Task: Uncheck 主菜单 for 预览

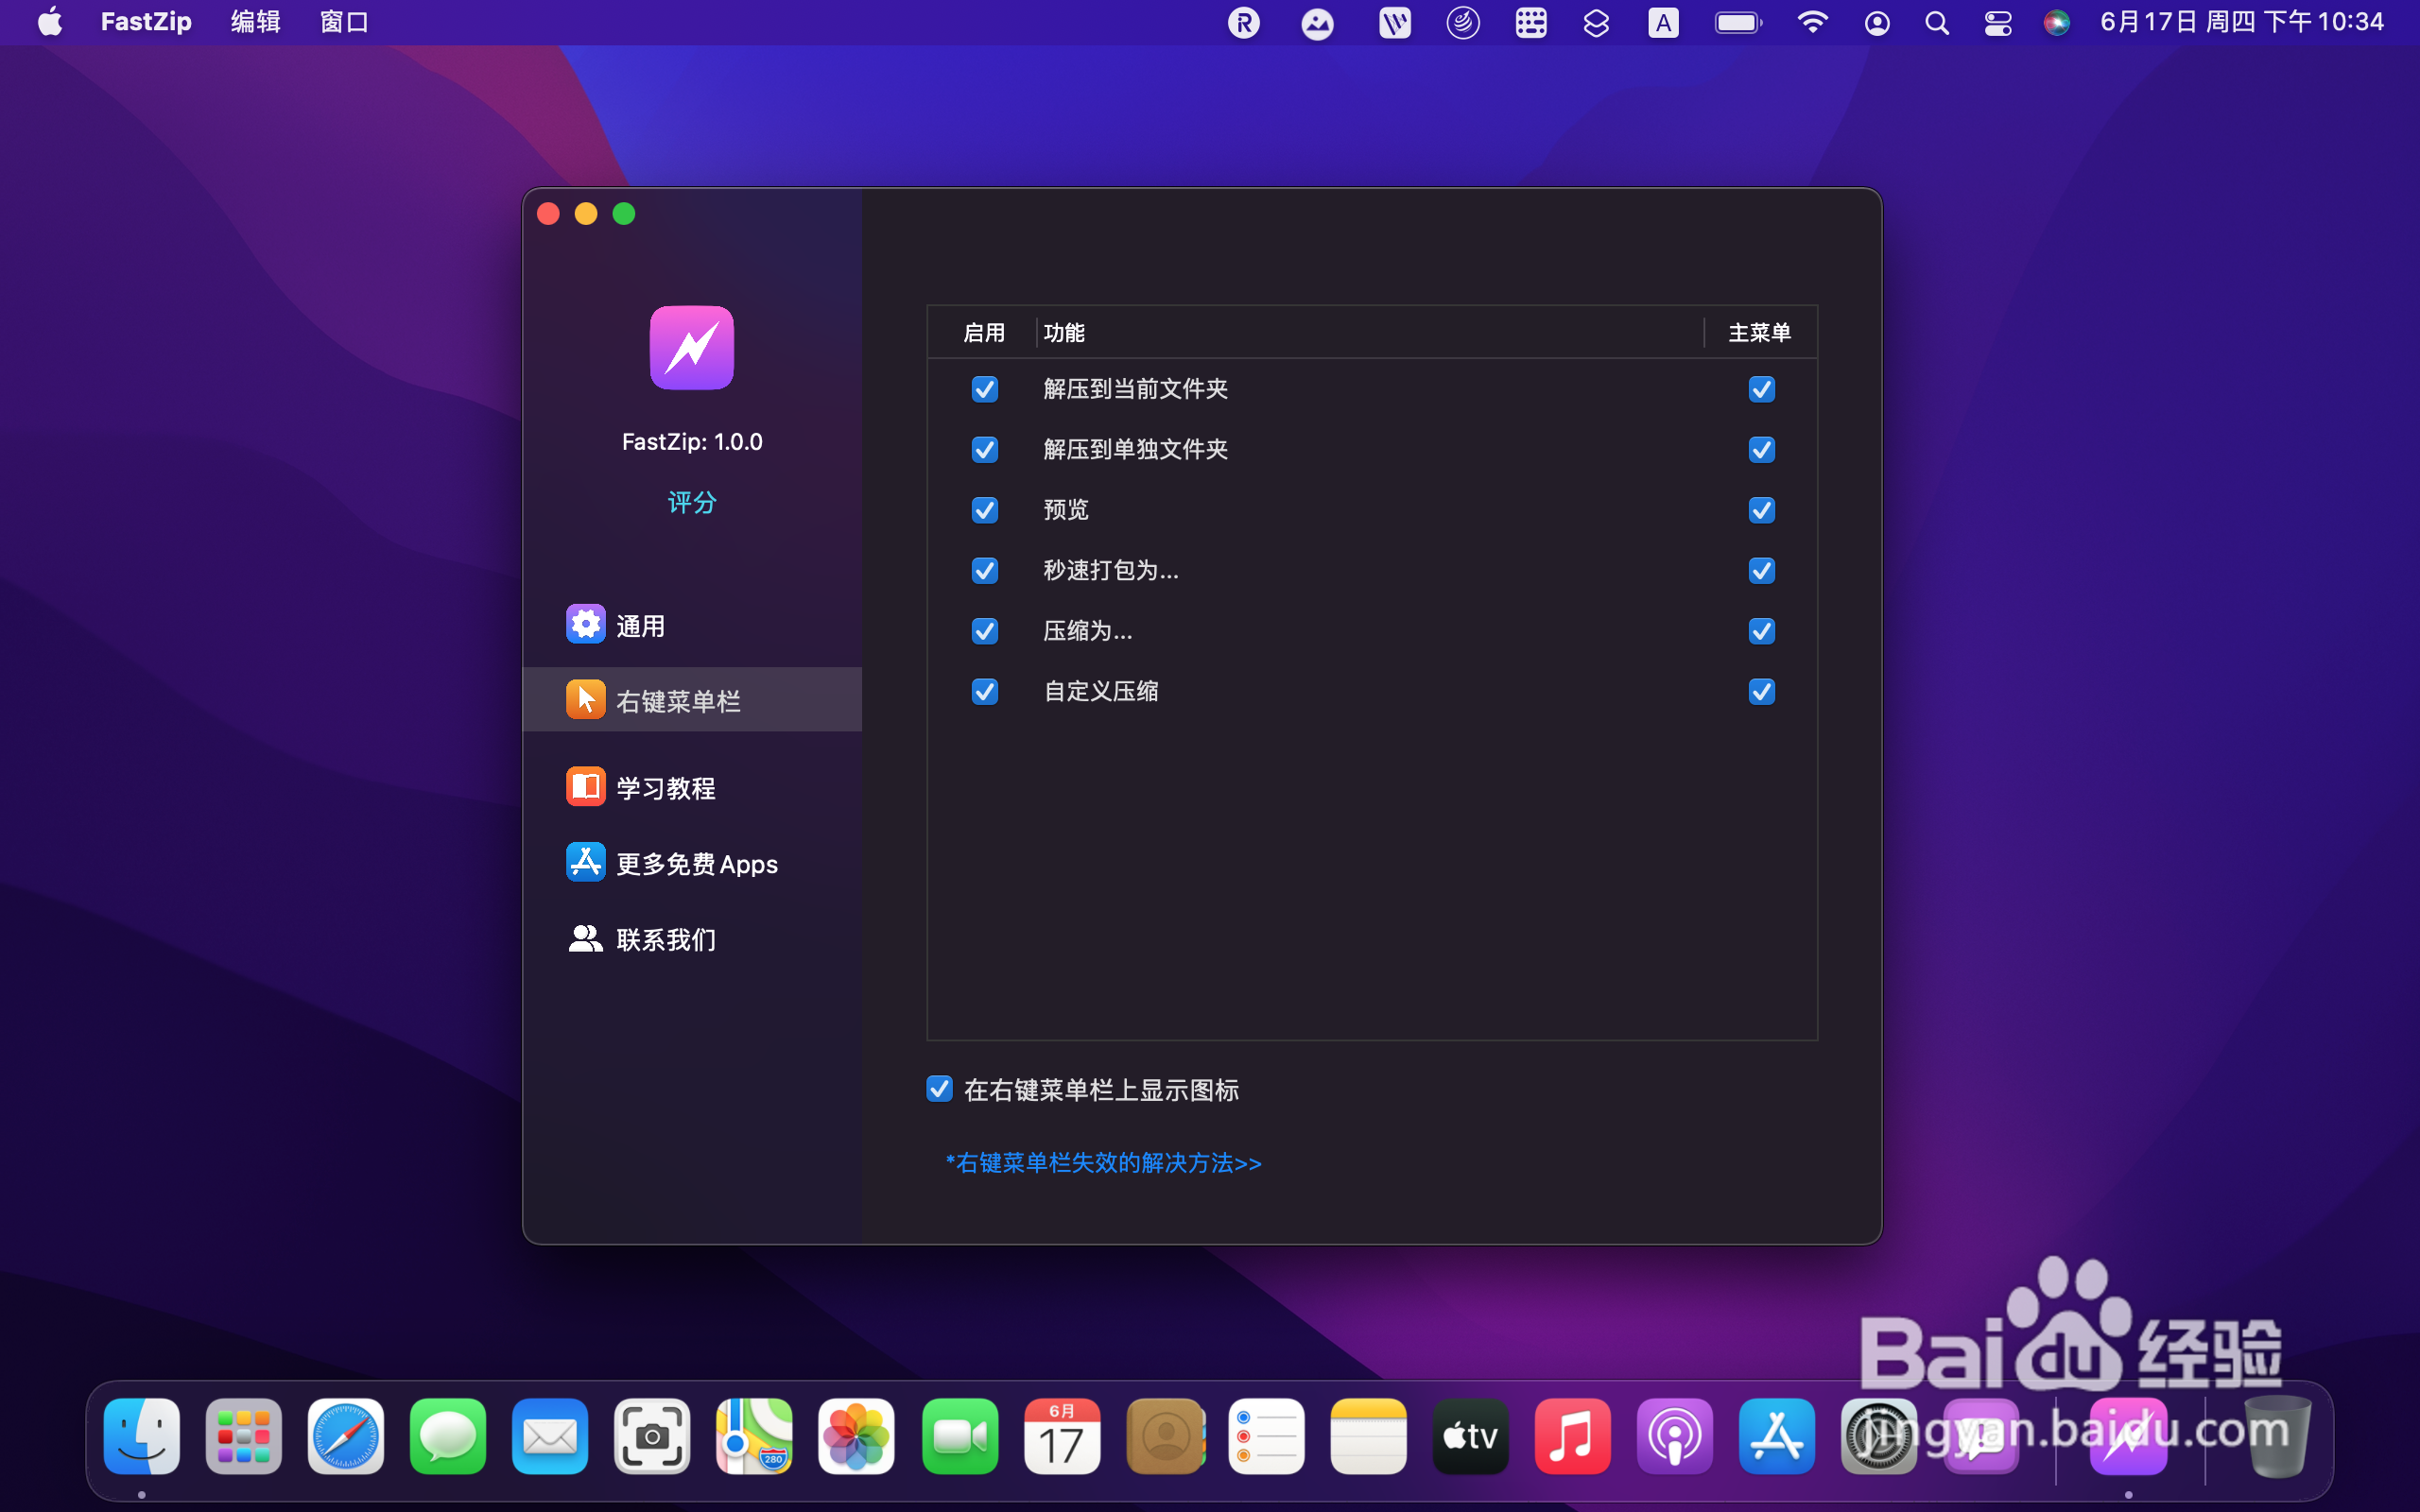Action: tap(1762, 510)
